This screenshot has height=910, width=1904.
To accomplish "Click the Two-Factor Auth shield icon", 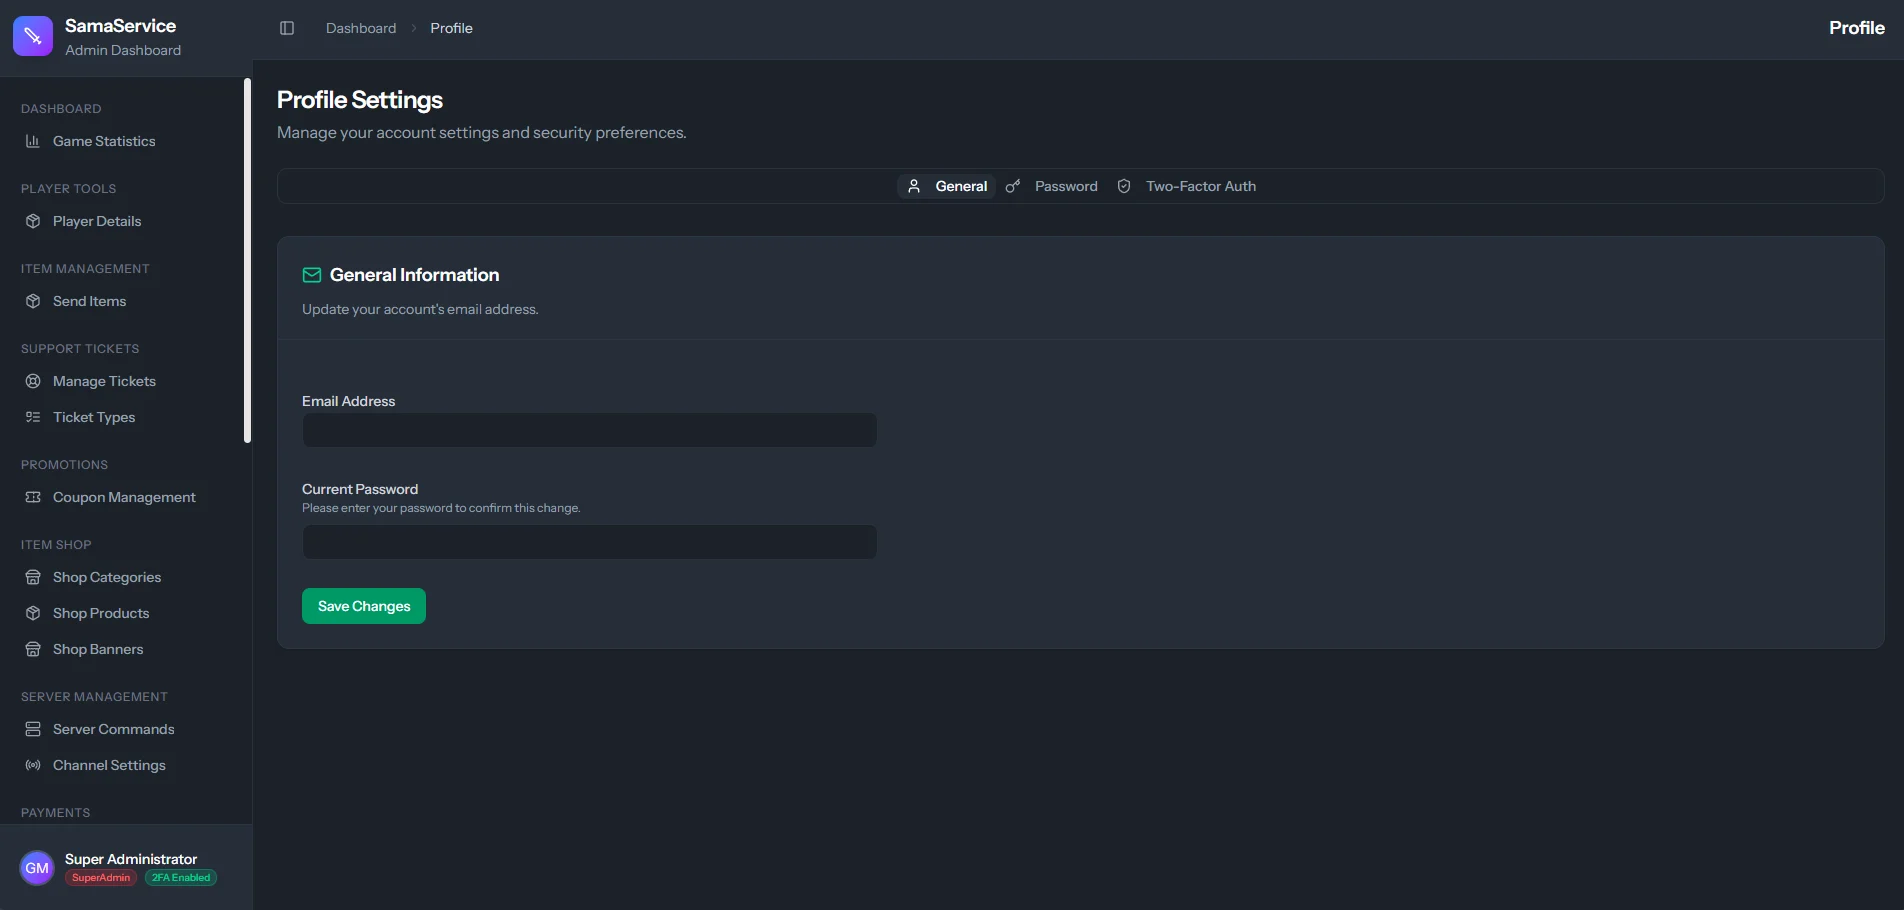I will coord(1124,186).
